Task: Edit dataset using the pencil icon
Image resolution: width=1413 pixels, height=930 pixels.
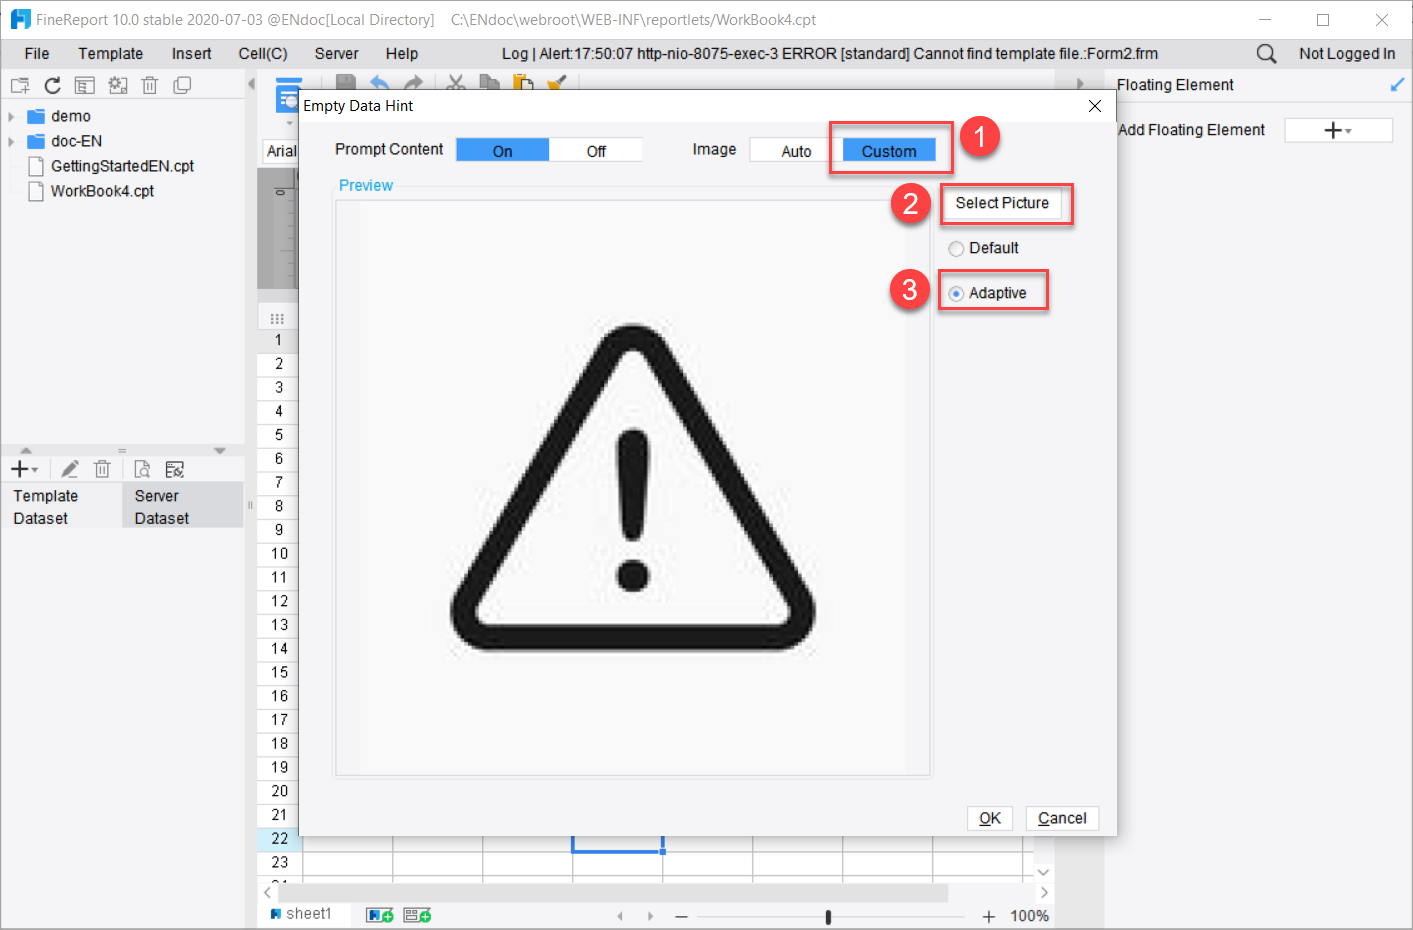Action: click(x=70, y=469)
